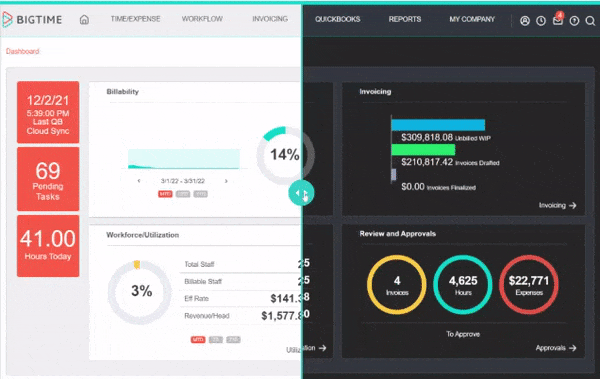Select the middle period toggle under Billability
Image resolution: width=600 pixels, height=379 pixels.
click(x=183, y=194)
